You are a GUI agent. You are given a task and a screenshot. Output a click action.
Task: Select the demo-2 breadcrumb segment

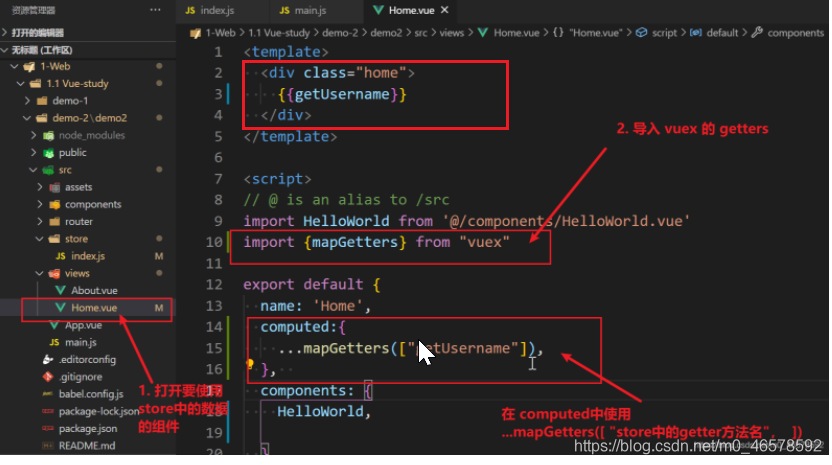340,33
